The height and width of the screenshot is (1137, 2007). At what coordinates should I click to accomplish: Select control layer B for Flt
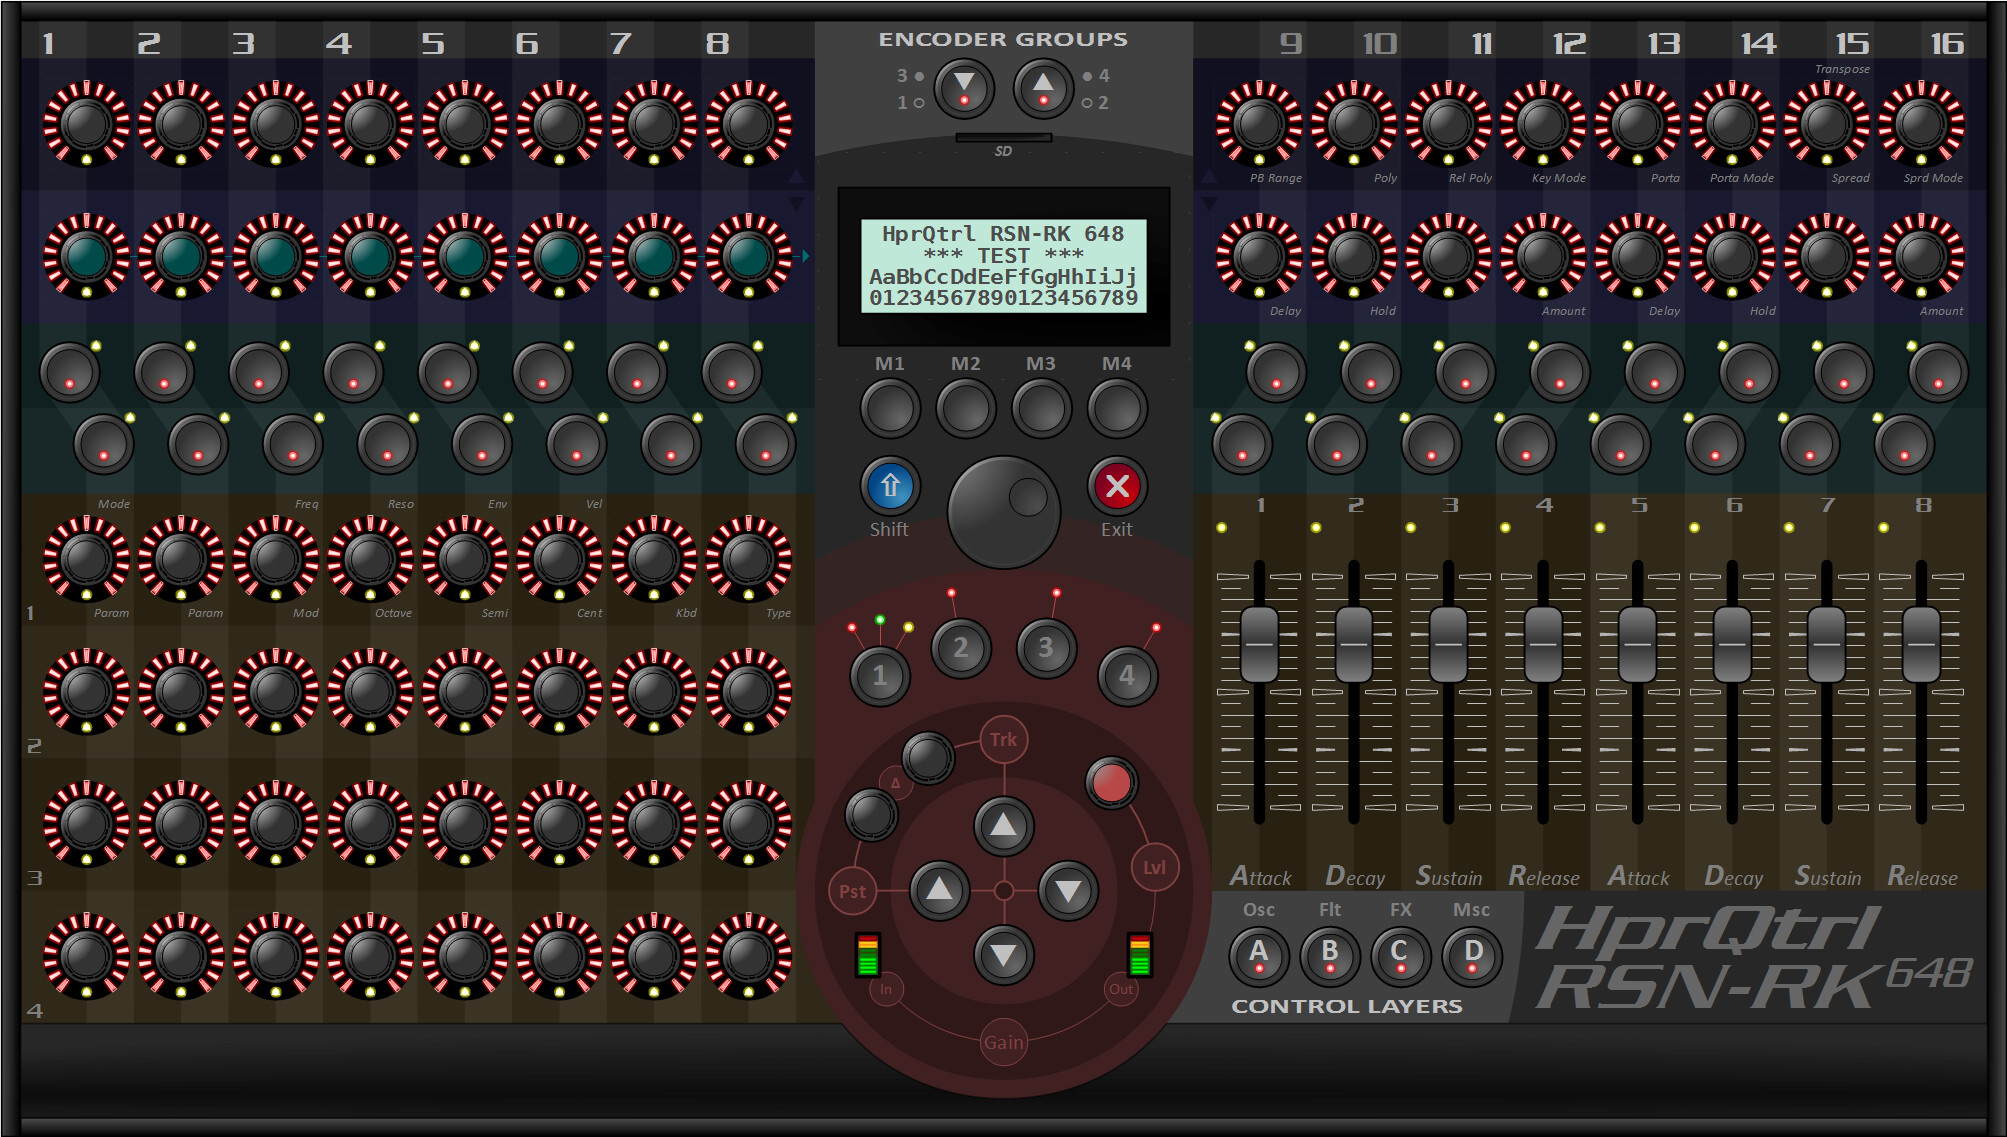(1329, 955)
